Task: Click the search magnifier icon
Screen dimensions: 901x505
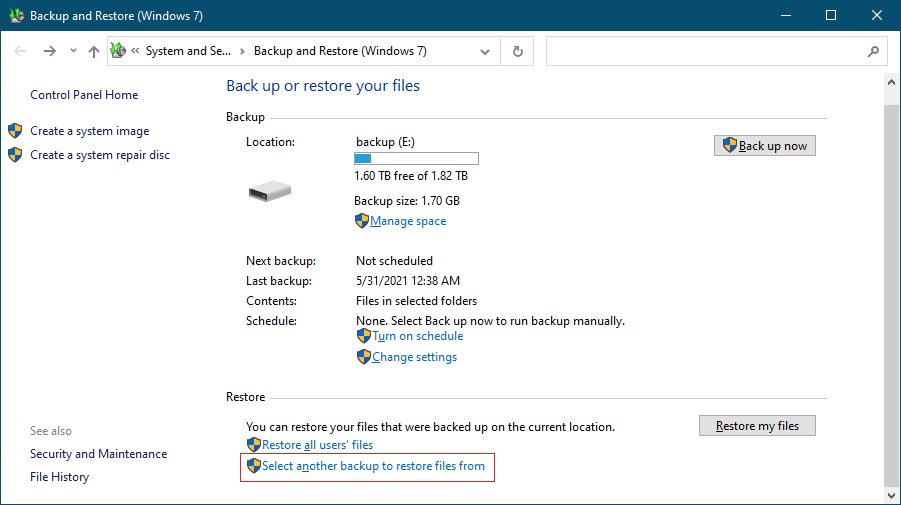Action: [x=873, y=52]
